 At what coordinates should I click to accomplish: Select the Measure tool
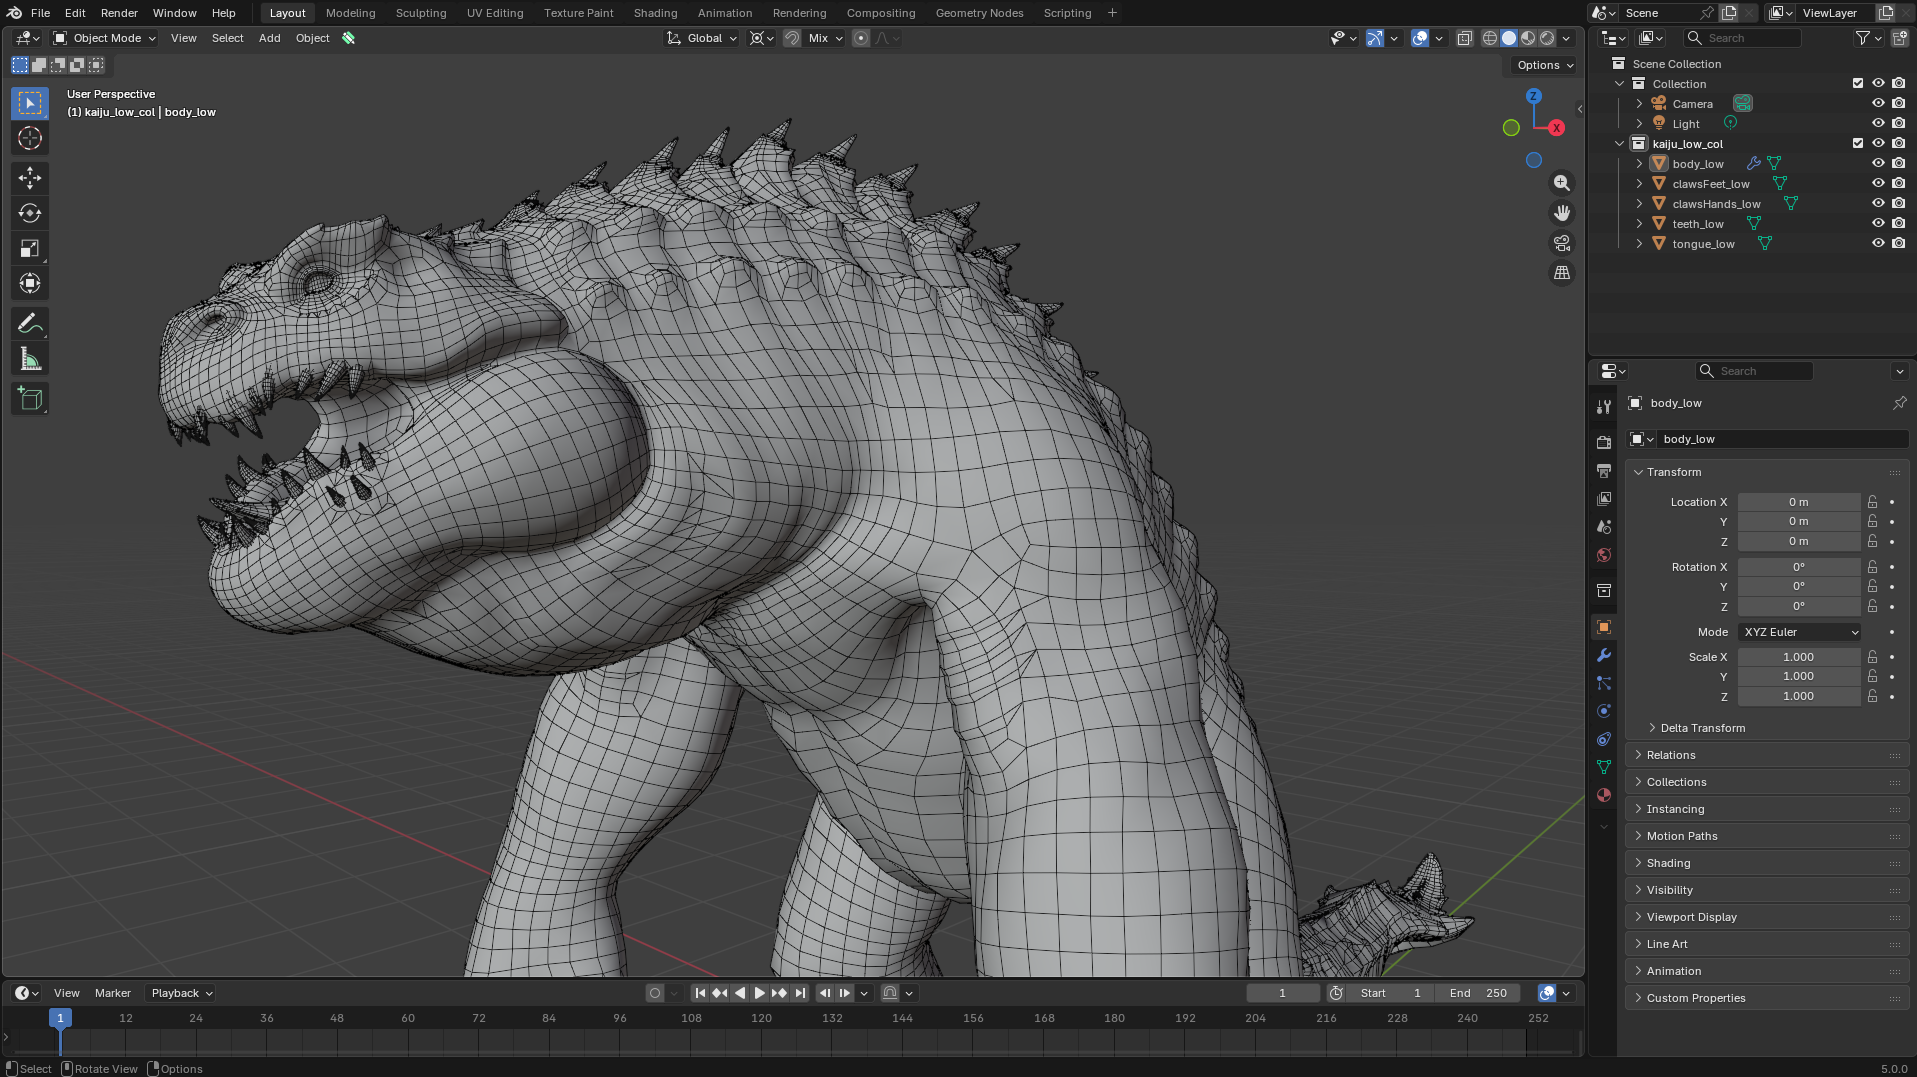coord(30,359)
